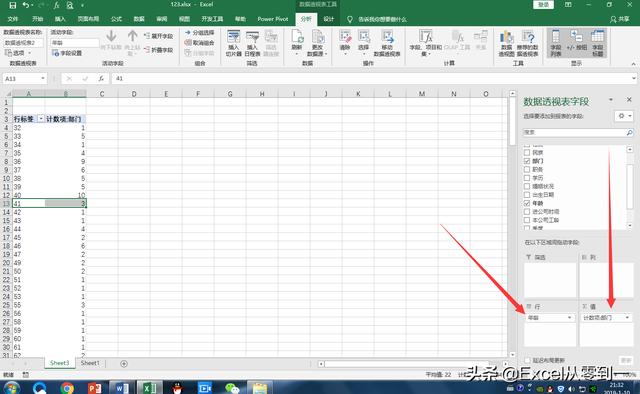Open the File (文件) tab
The image size is (640, 394).
(13, 19)
